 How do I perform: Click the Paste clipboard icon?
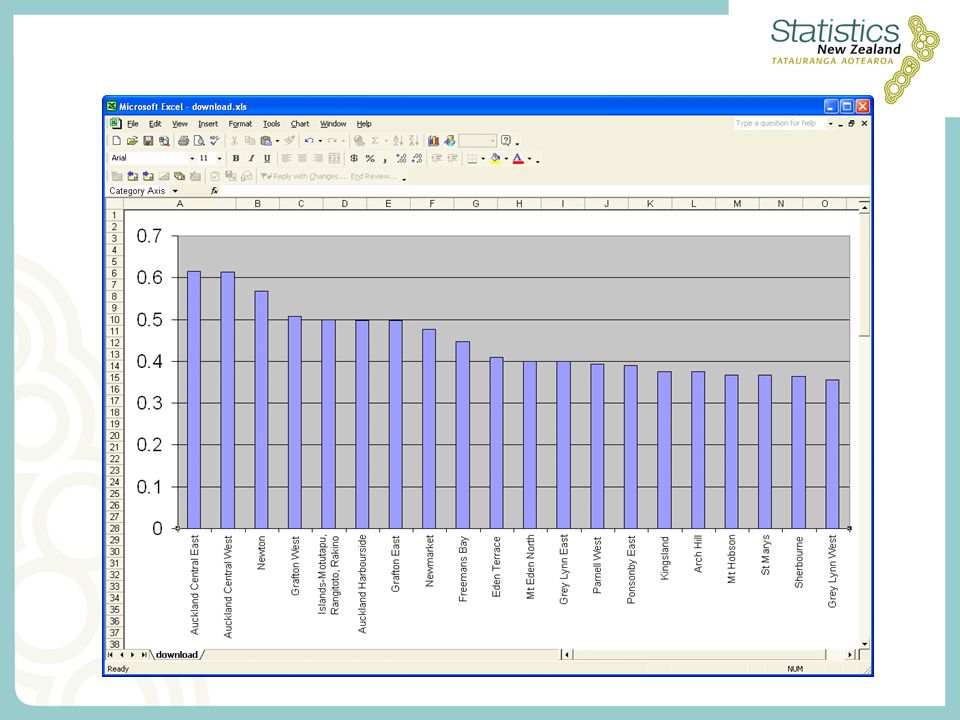click(x=266, y=141)
